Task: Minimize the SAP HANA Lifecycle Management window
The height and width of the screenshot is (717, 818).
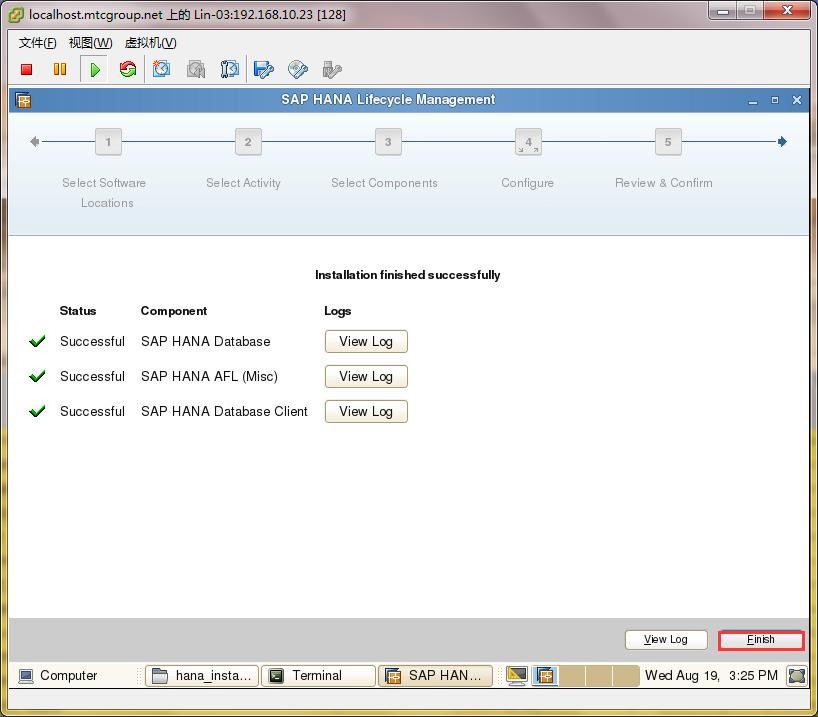Action: pyautogui.click(x=753, y=100)
